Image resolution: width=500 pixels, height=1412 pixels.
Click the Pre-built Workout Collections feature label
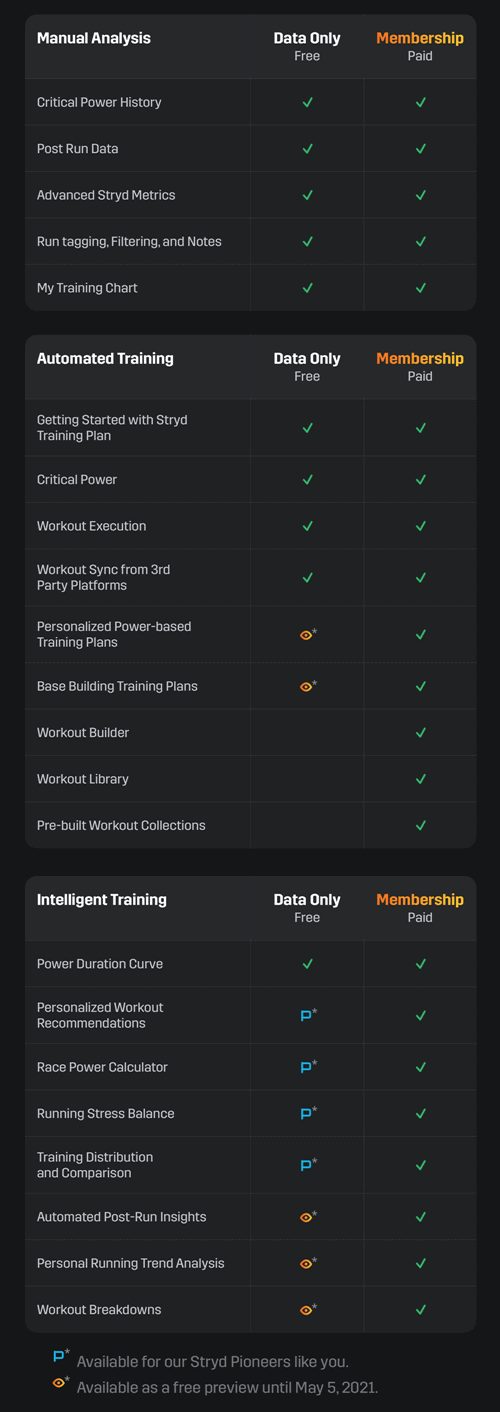121,825
